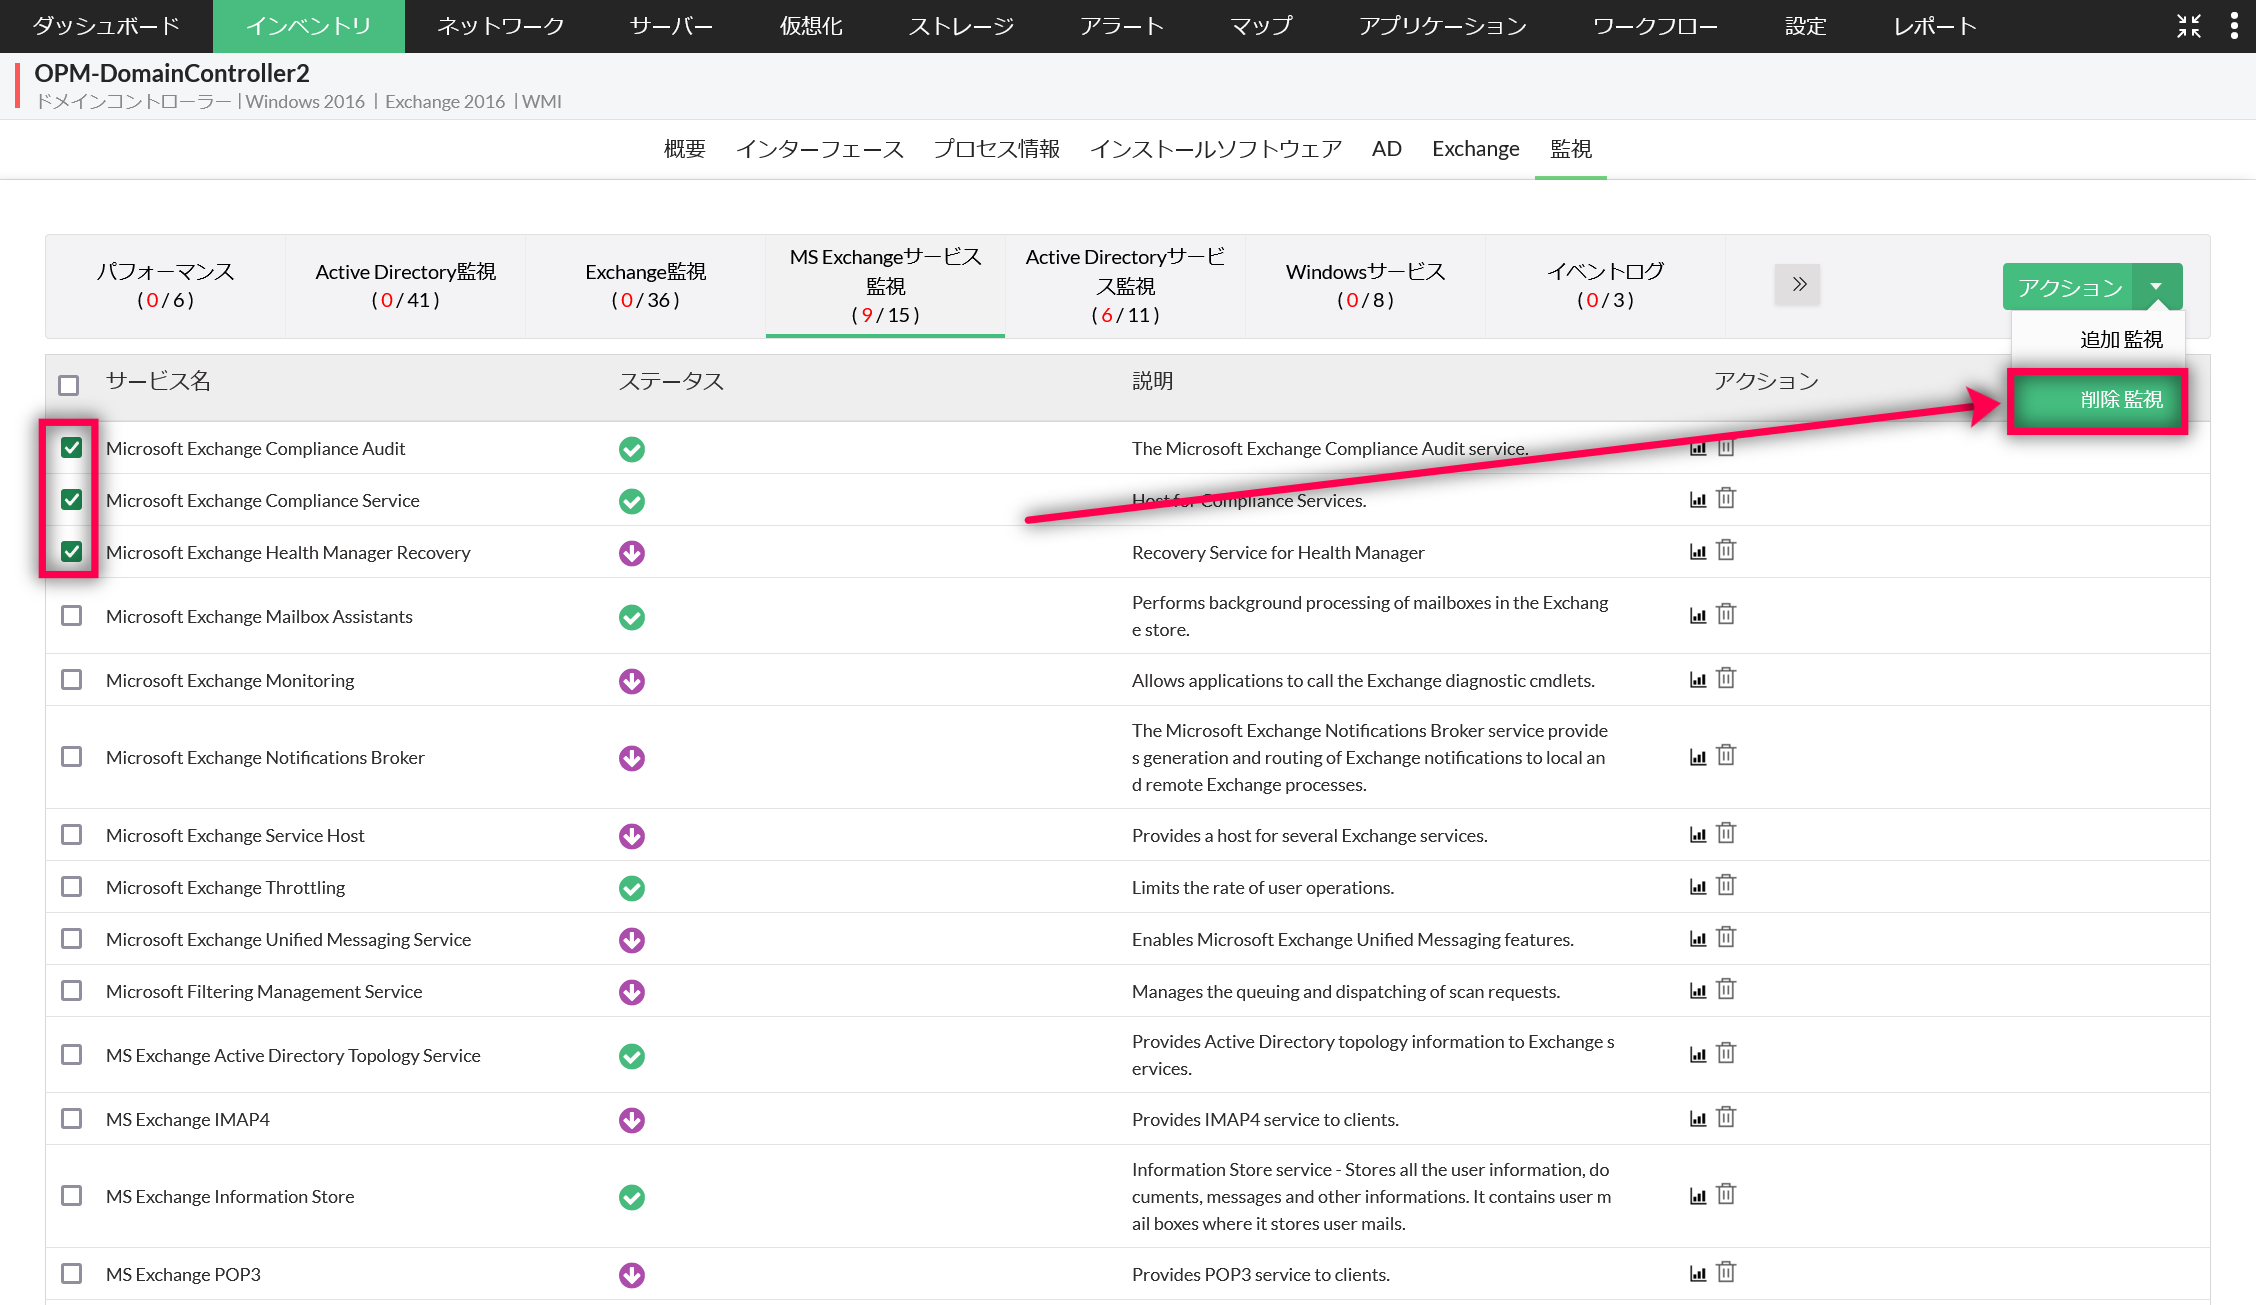This screenshot has height=1305, width=2256.
Task: Open graph for Microsoft Exchange Service Host
Action: point(1697,835)
